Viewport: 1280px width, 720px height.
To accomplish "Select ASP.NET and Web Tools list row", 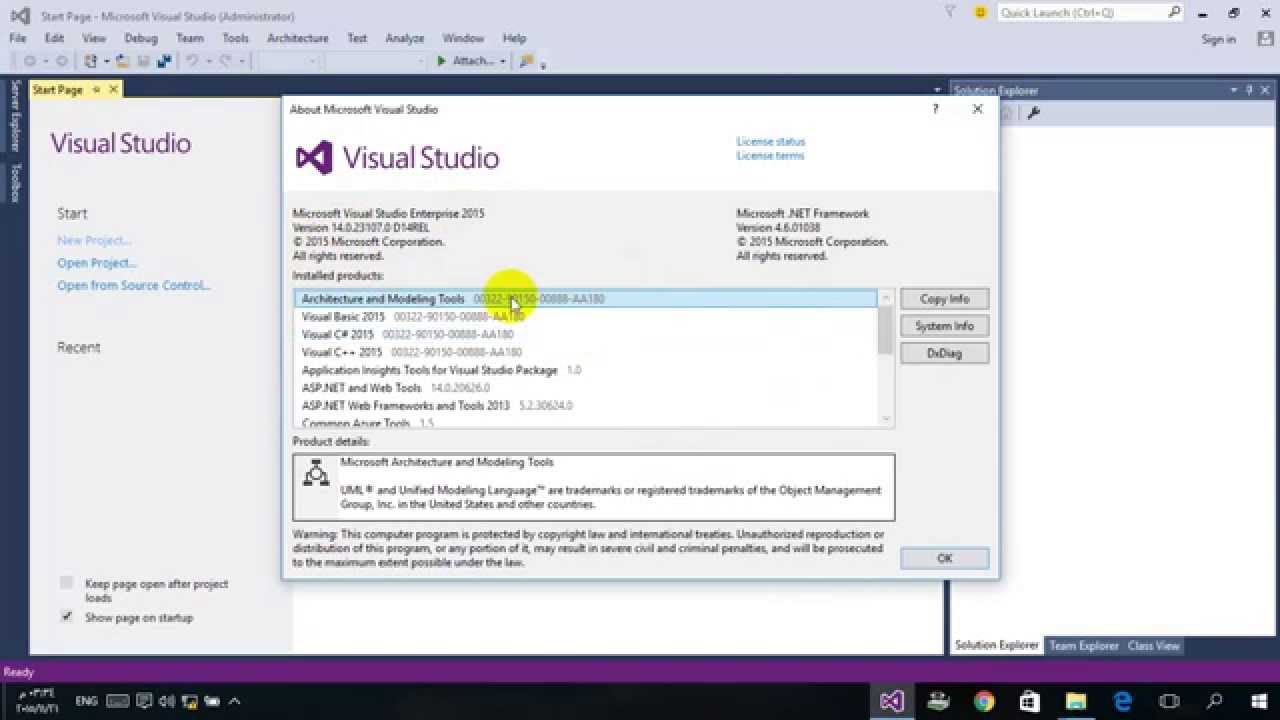I will (586, 388).
